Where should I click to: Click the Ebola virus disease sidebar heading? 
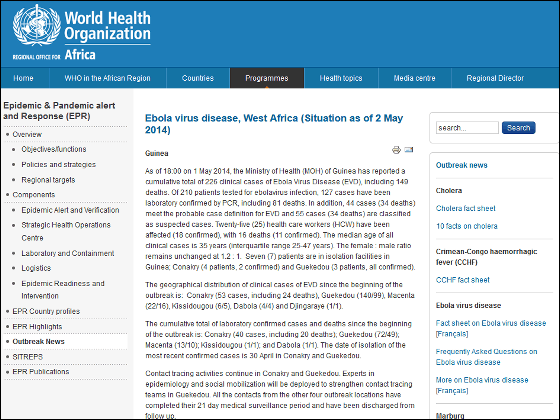pos(468,306)
